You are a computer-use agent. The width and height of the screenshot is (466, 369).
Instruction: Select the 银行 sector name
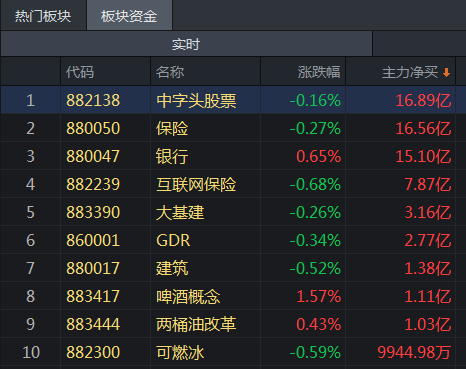tap(172, 156)
